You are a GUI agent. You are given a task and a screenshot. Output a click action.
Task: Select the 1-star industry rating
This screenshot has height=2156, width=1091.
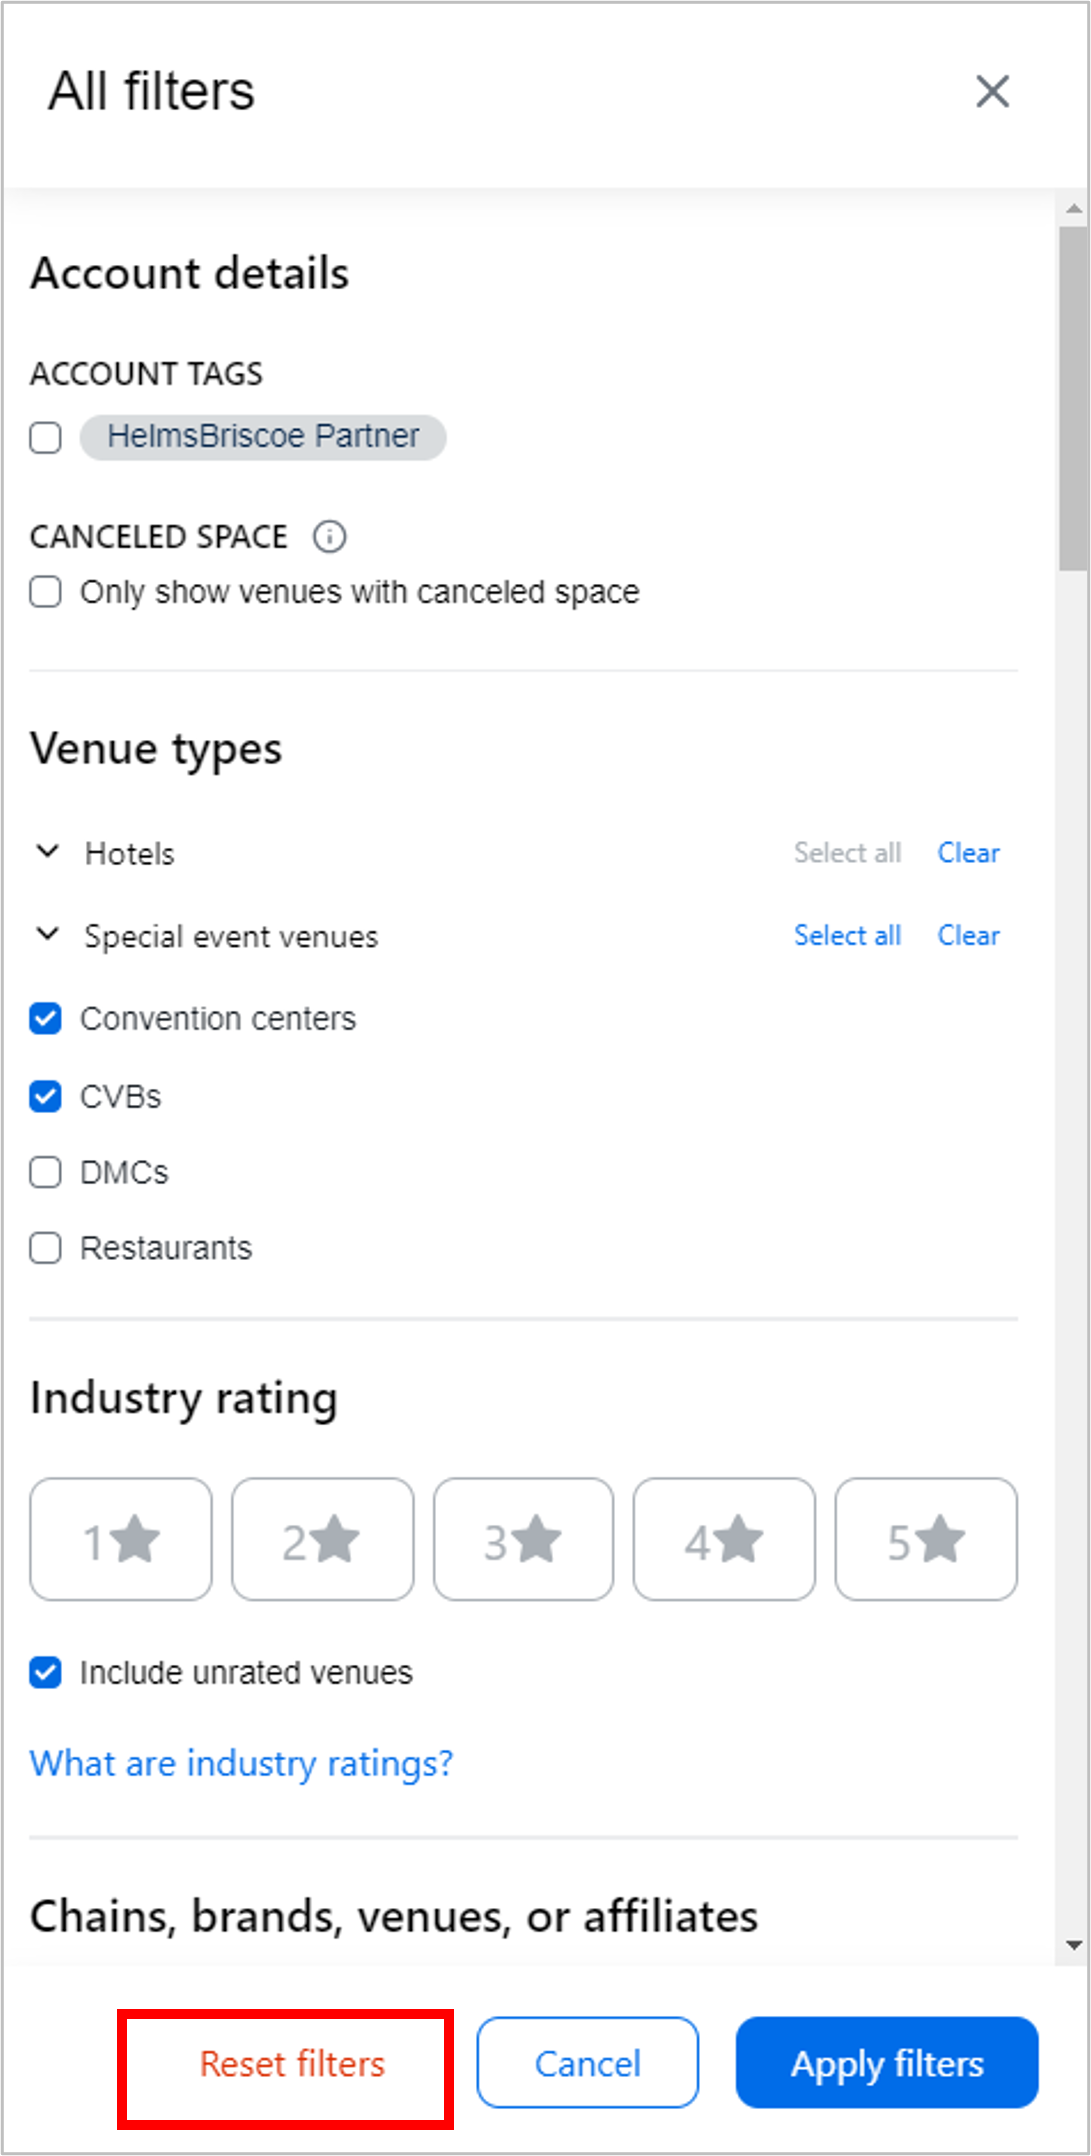click(121, 1539)
